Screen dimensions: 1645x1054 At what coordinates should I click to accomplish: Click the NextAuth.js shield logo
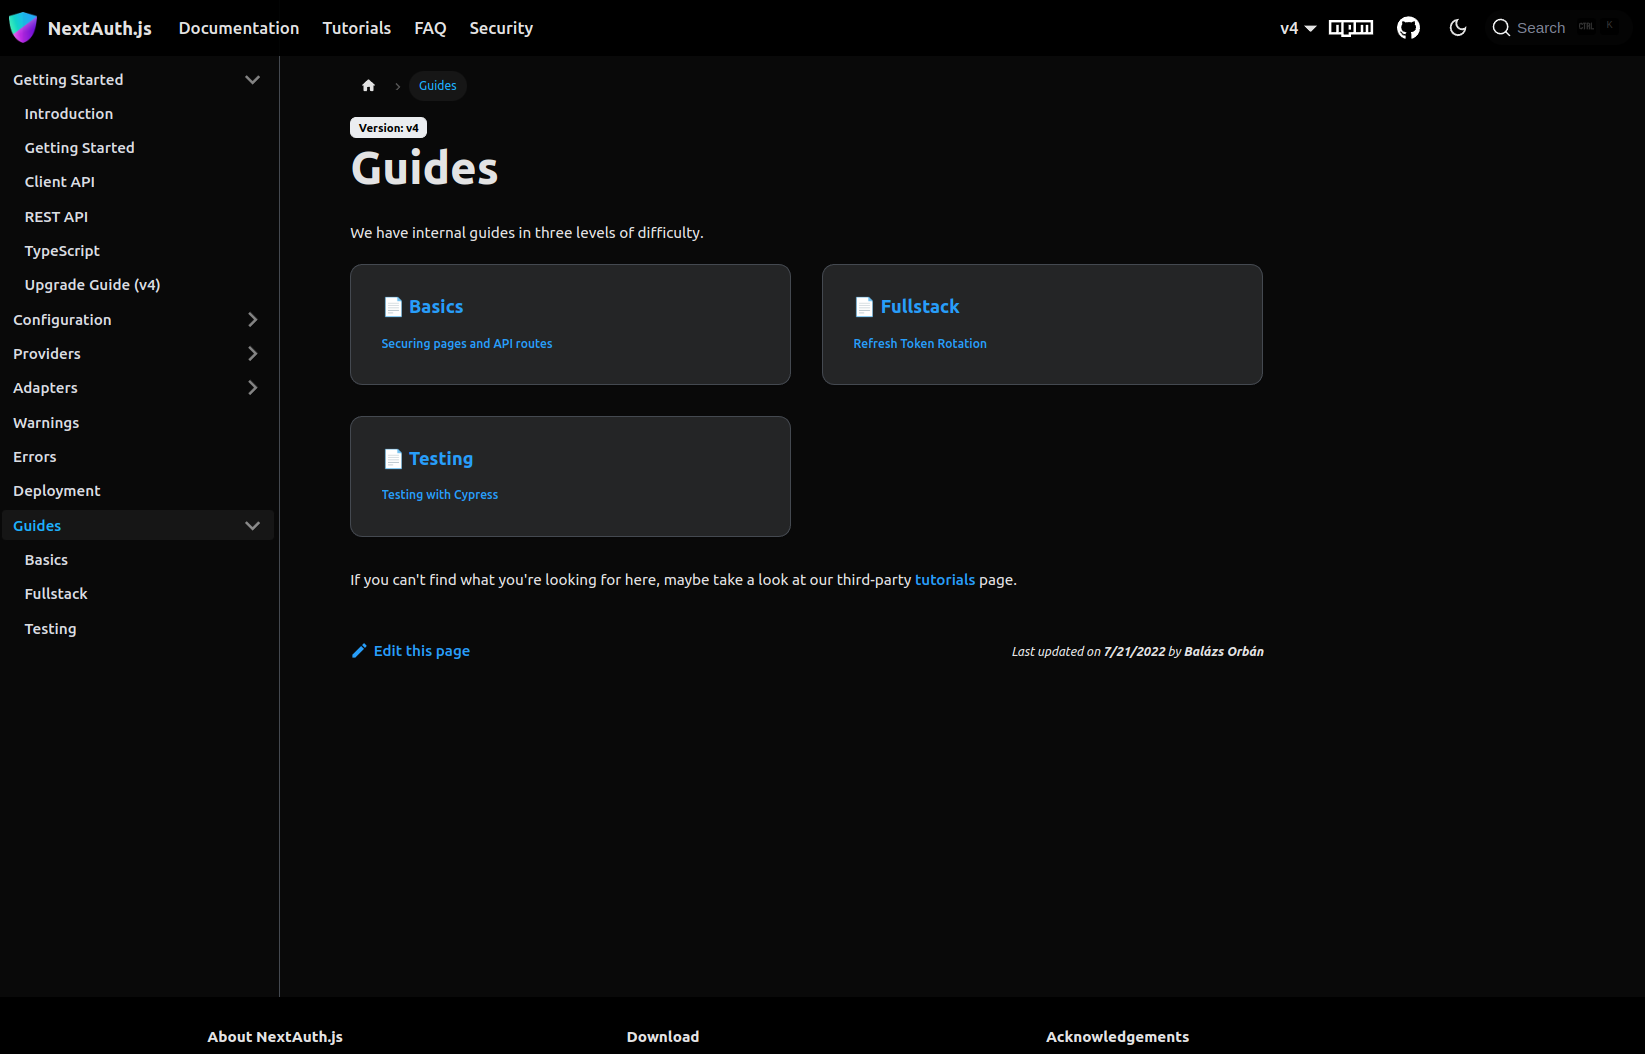pos(23,28)
